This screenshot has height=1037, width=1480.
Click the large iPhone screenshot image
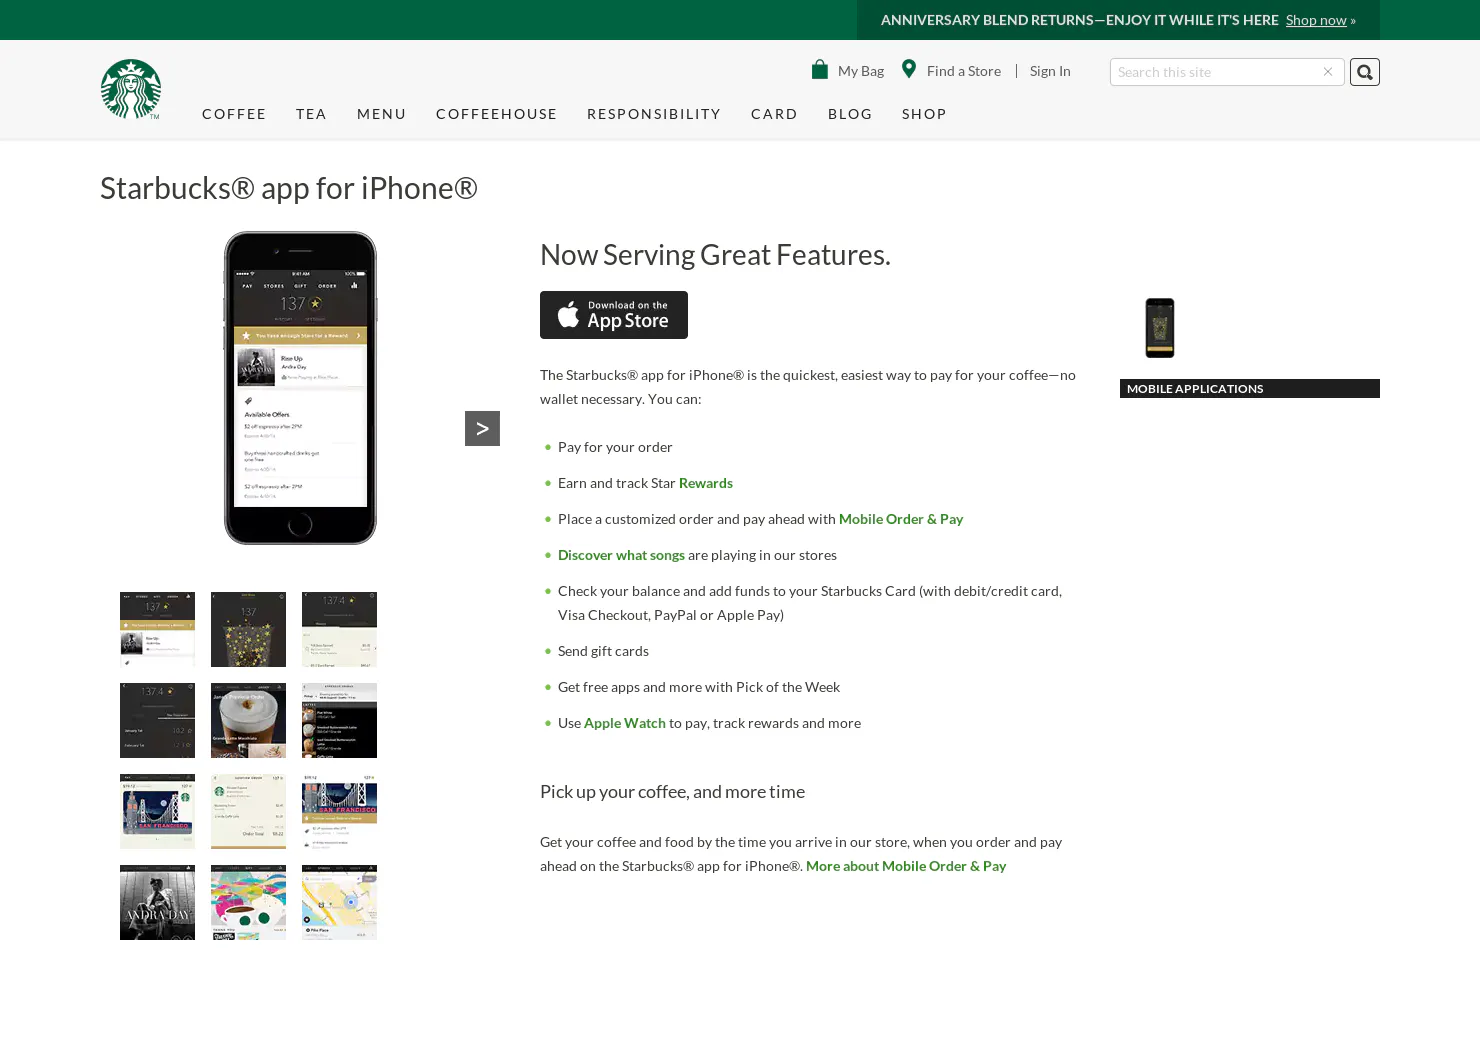[300, 388]
